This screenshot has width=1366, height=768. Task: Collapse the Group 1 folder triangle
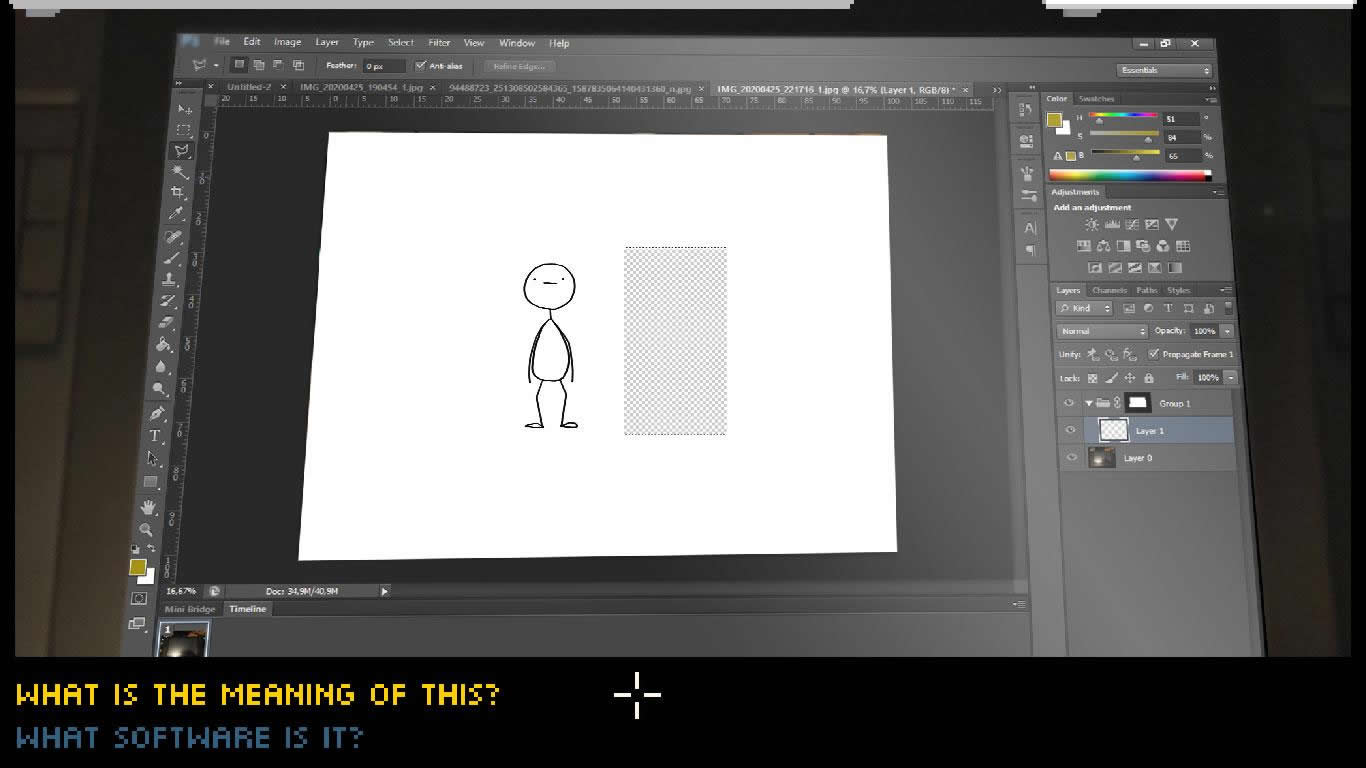[x=1088, y=403]
